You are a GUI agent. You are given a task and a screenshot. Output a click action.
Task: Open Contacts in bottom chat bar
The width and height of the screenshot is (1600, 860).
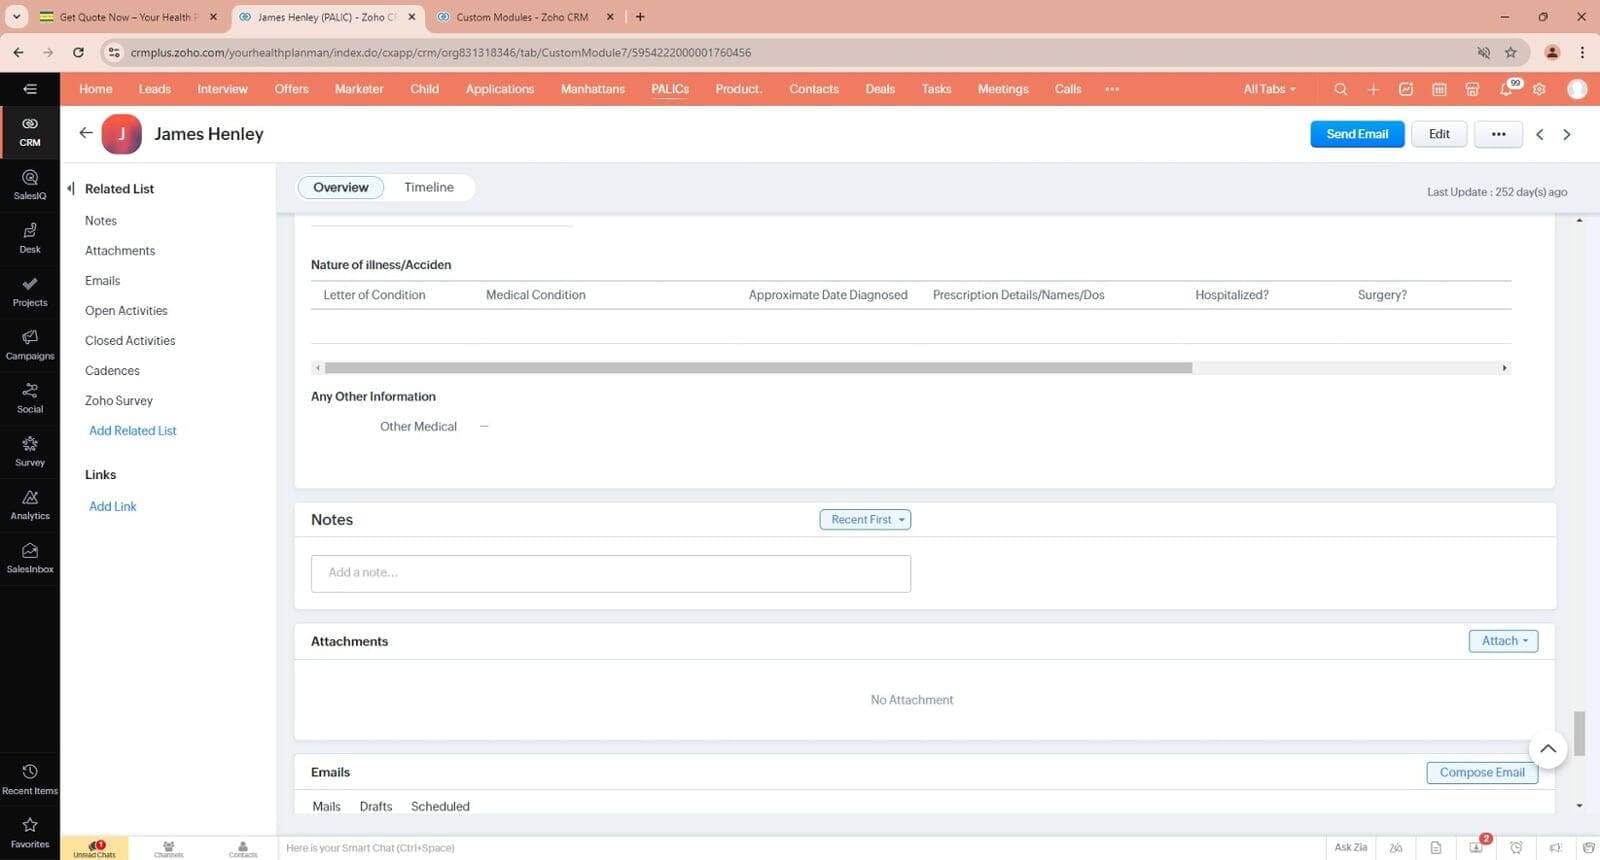(243, 848)
